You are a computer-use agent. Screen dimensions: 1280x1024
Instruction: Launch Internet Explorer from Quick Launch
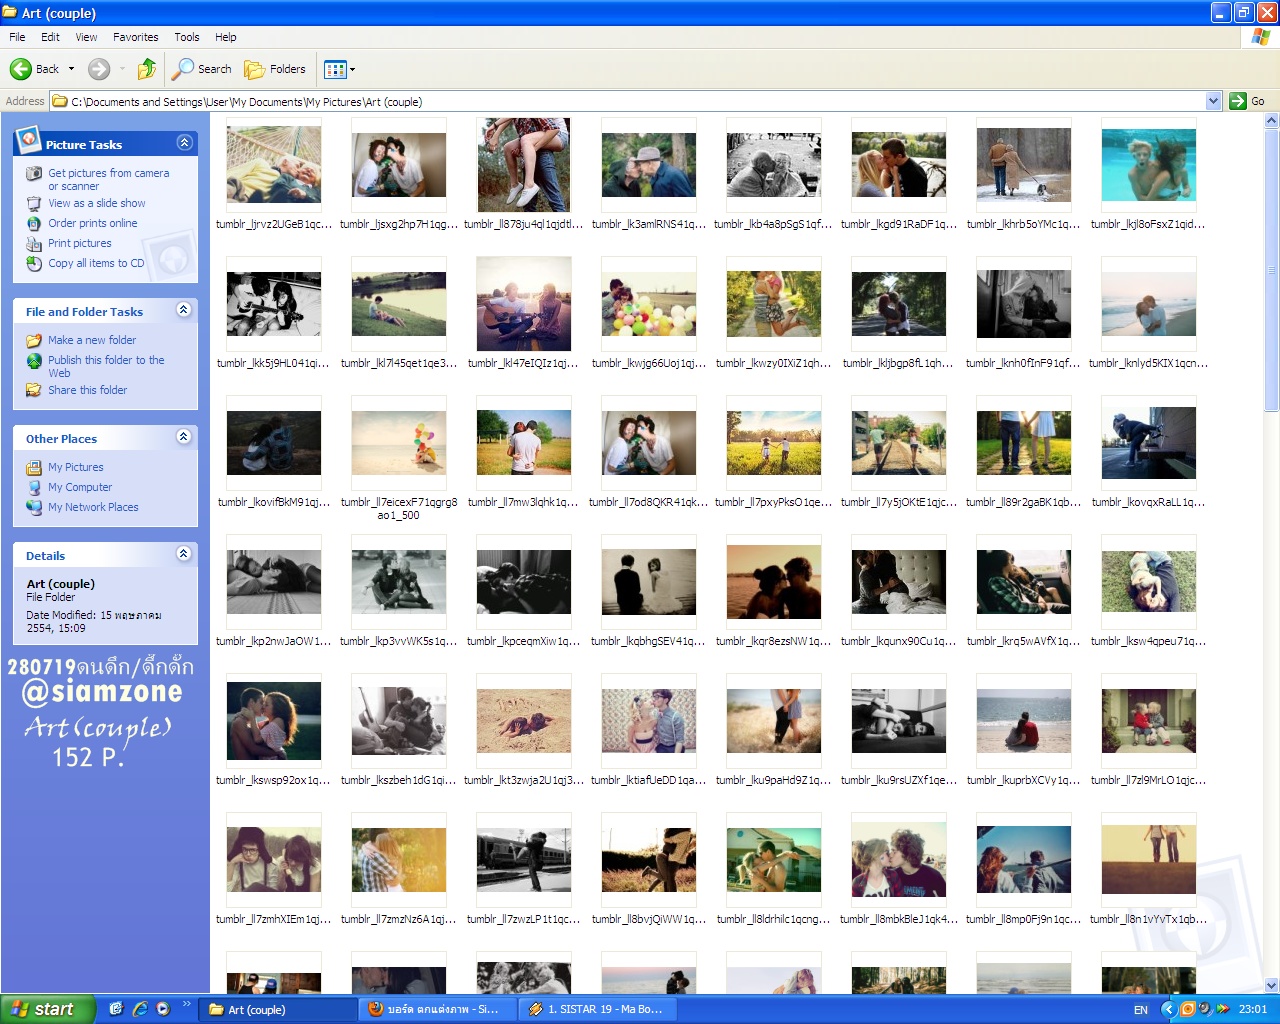(140, 1009)
